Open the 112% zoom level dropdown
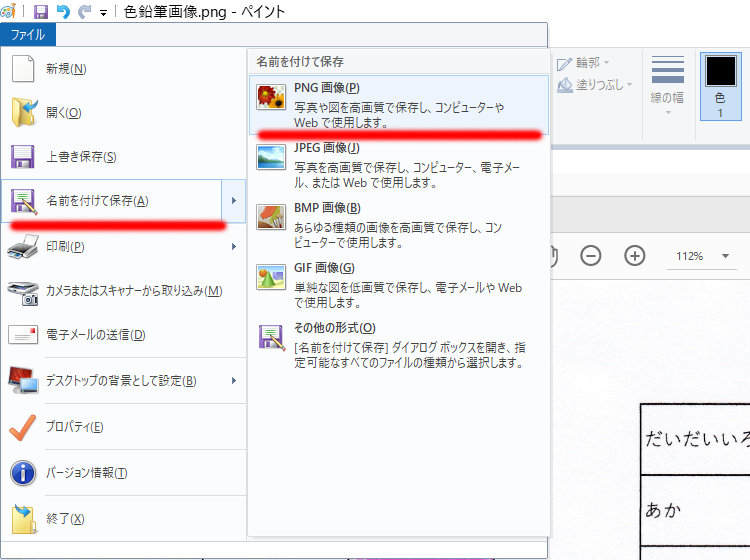 725,256
